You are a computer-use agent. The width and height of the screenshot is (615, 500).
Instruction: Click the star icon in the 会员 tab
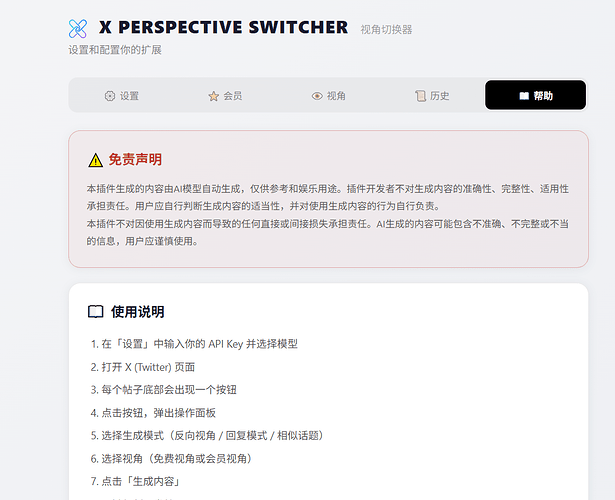click(x=213, y=96)
